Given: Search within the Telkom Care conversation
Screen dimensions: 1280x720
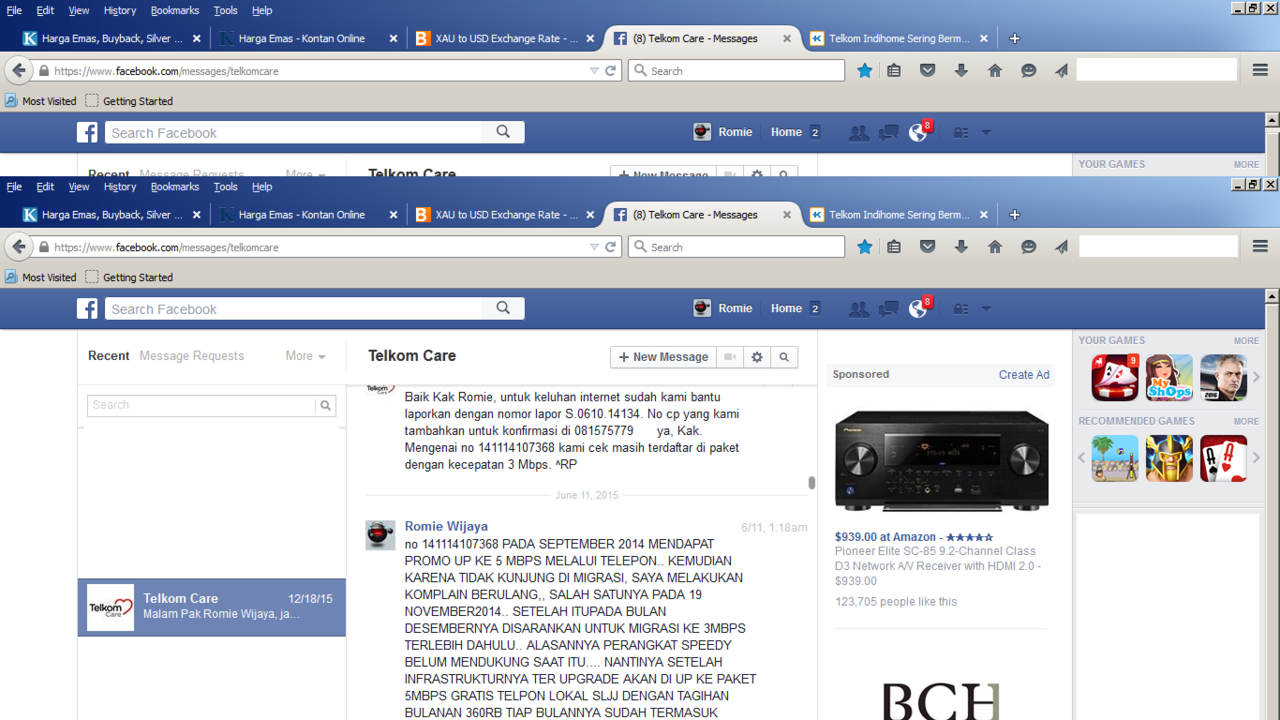Looking at the screenshot, I should (784, 357).
